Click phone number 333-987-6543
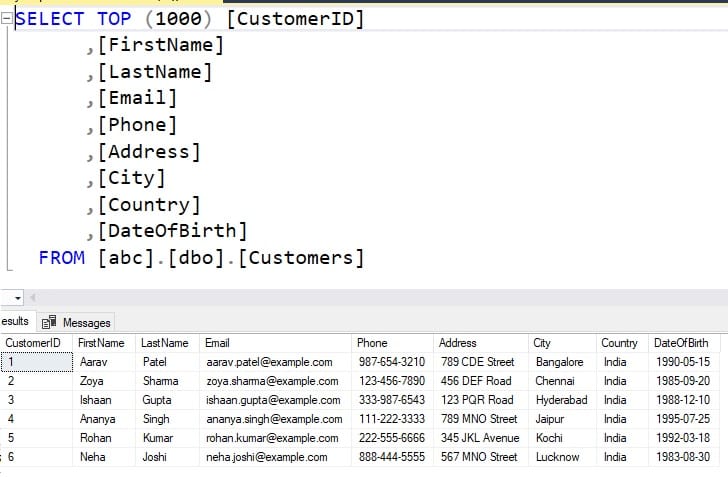 [391, 400]
